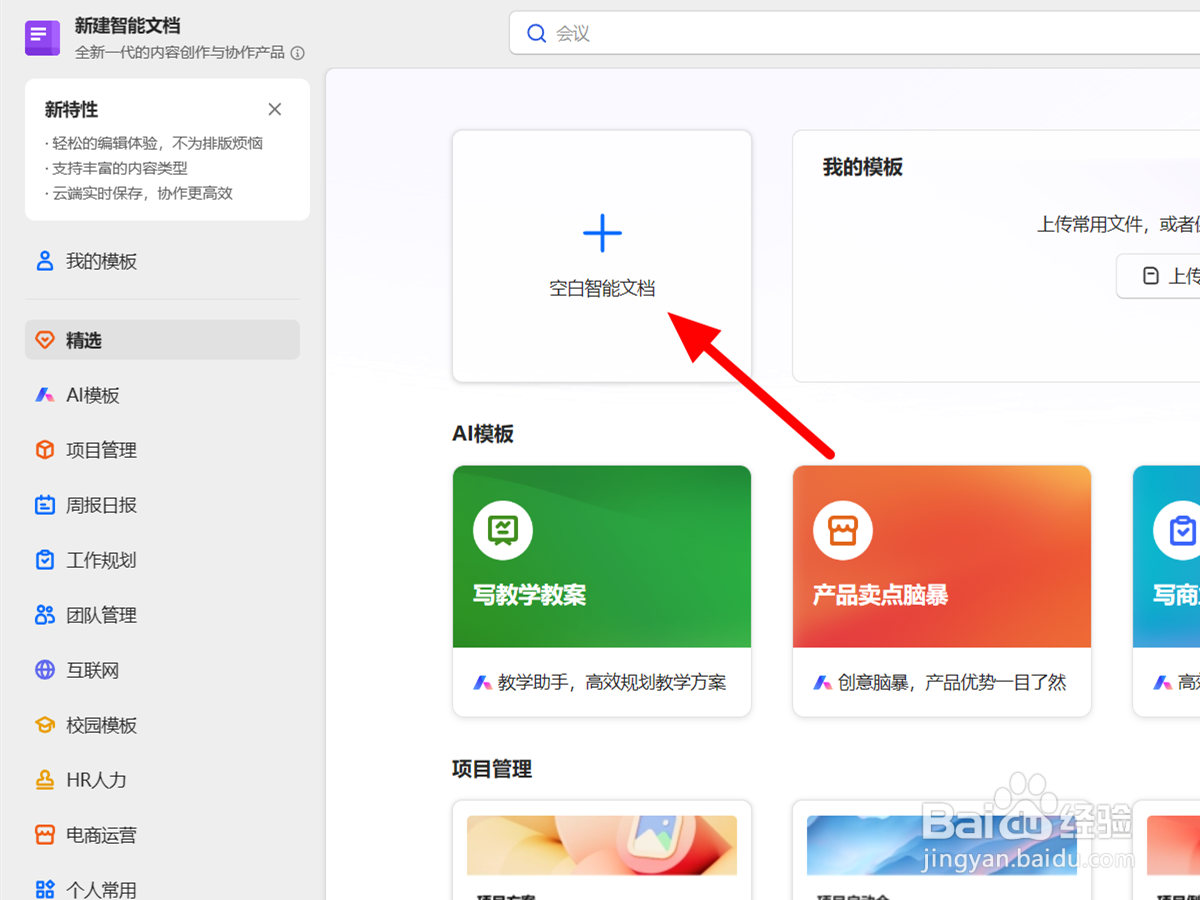Viewport: 1200px width, 900px height.
Task: Open the HR人力 category
Action: pyautogui.click(x=162, y=780)
